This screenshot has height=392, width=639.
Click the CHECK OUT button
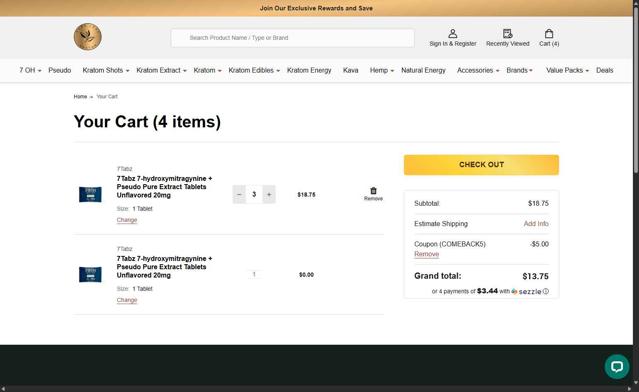click(481, 165)
